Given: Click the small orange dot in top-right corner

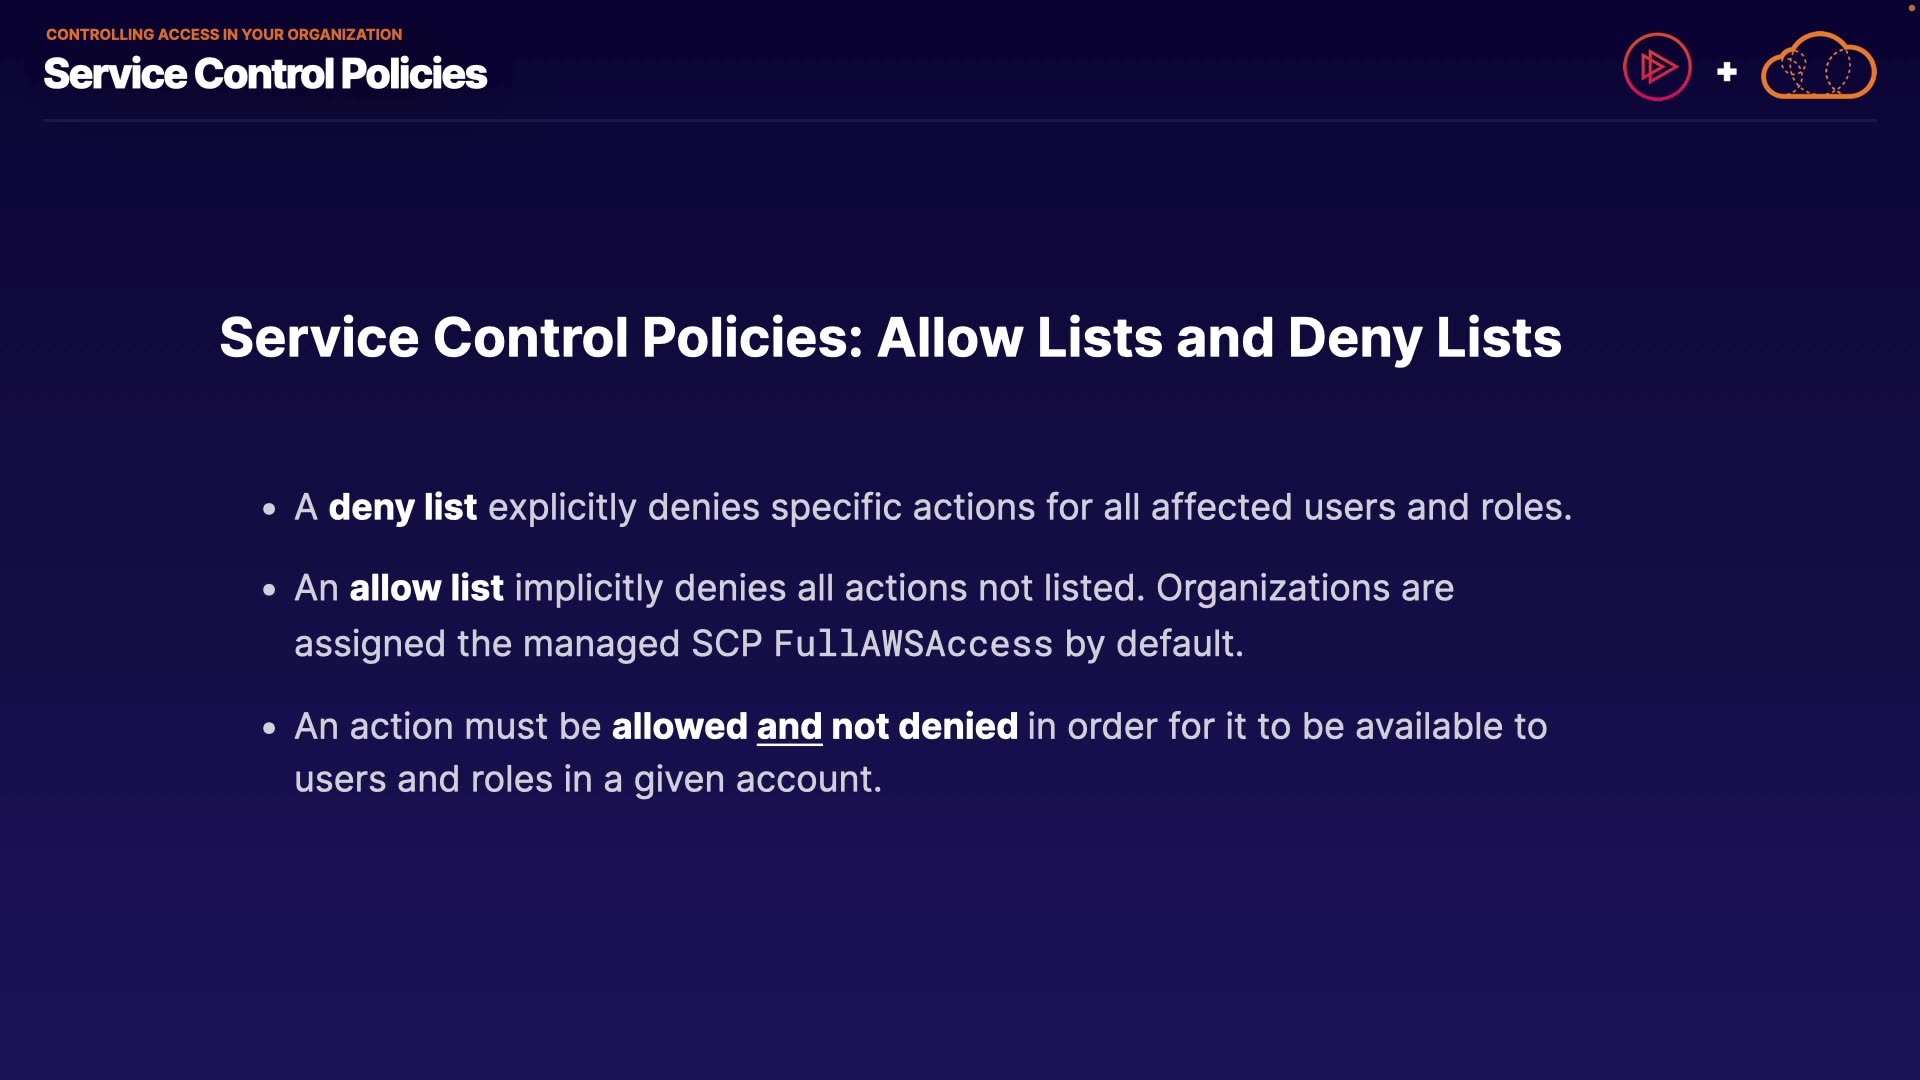Looking at the screenshot, I should [1911, 8].
